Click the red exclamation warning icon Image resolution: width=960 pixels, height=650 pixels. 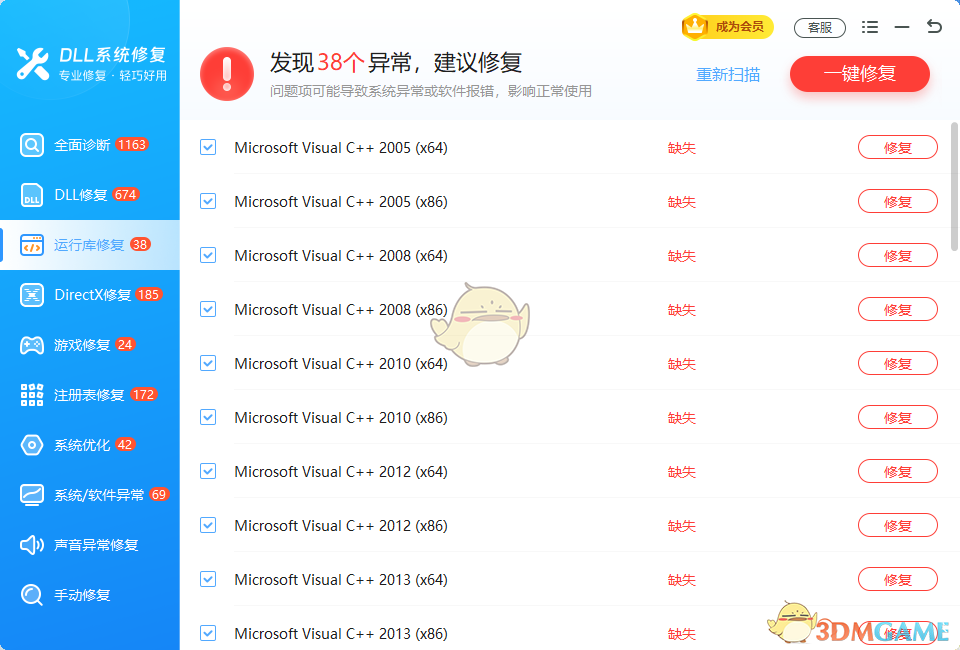(x=226, y=73)
